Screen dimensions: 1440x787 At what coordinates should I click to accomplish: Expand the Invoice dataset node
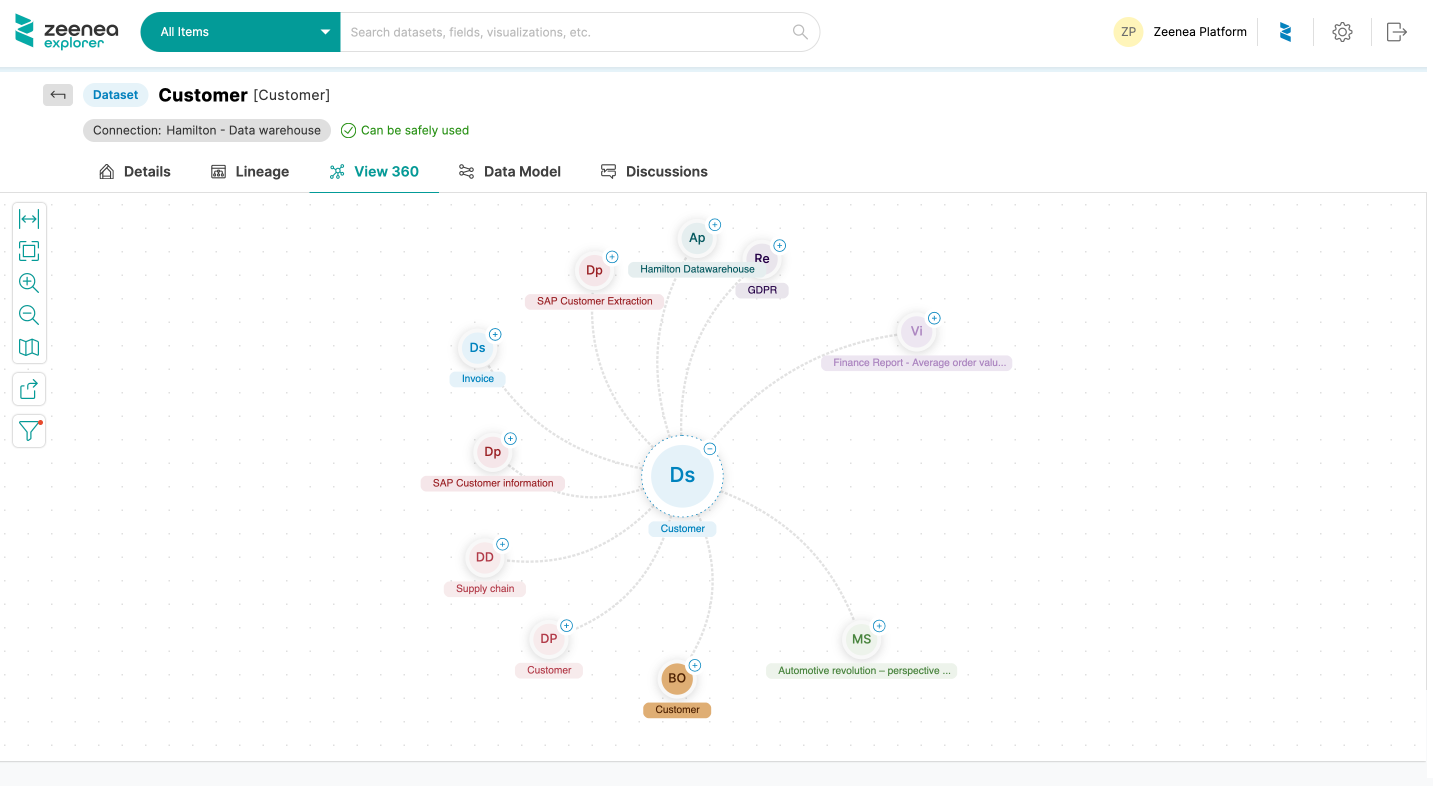pyautogui.click(x=495, y=334)
